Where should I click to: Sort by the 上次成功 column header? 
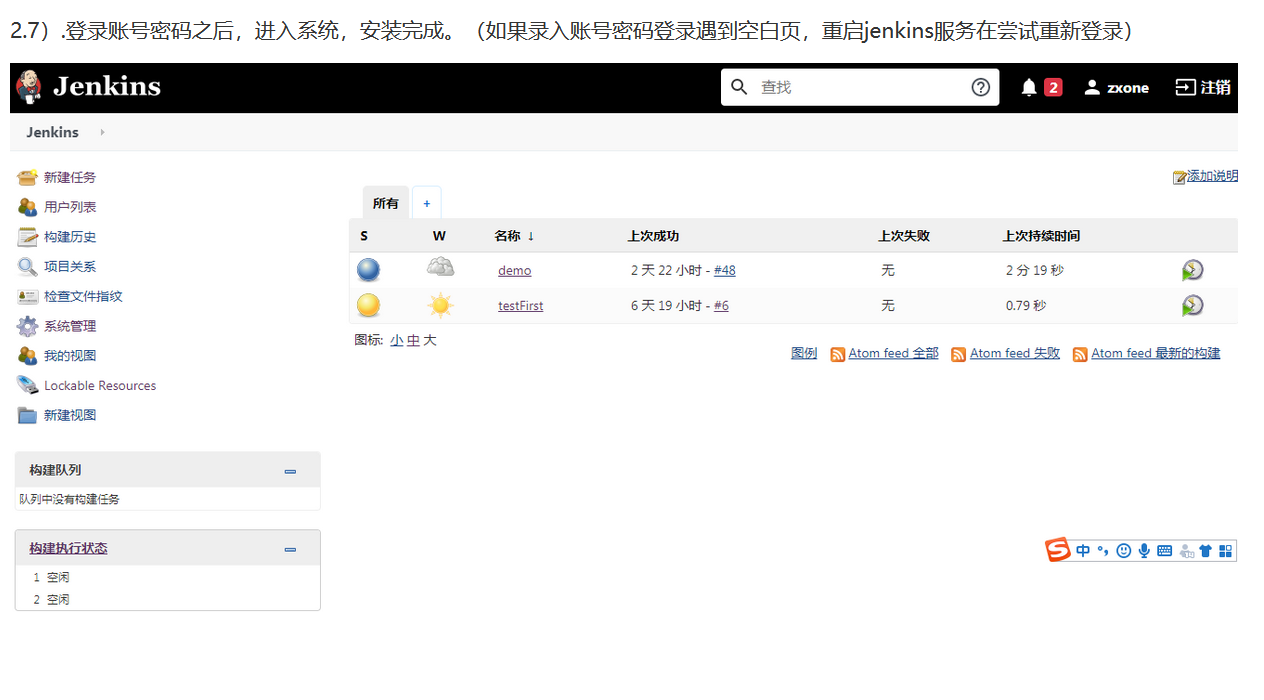click(x=653, y=236)
